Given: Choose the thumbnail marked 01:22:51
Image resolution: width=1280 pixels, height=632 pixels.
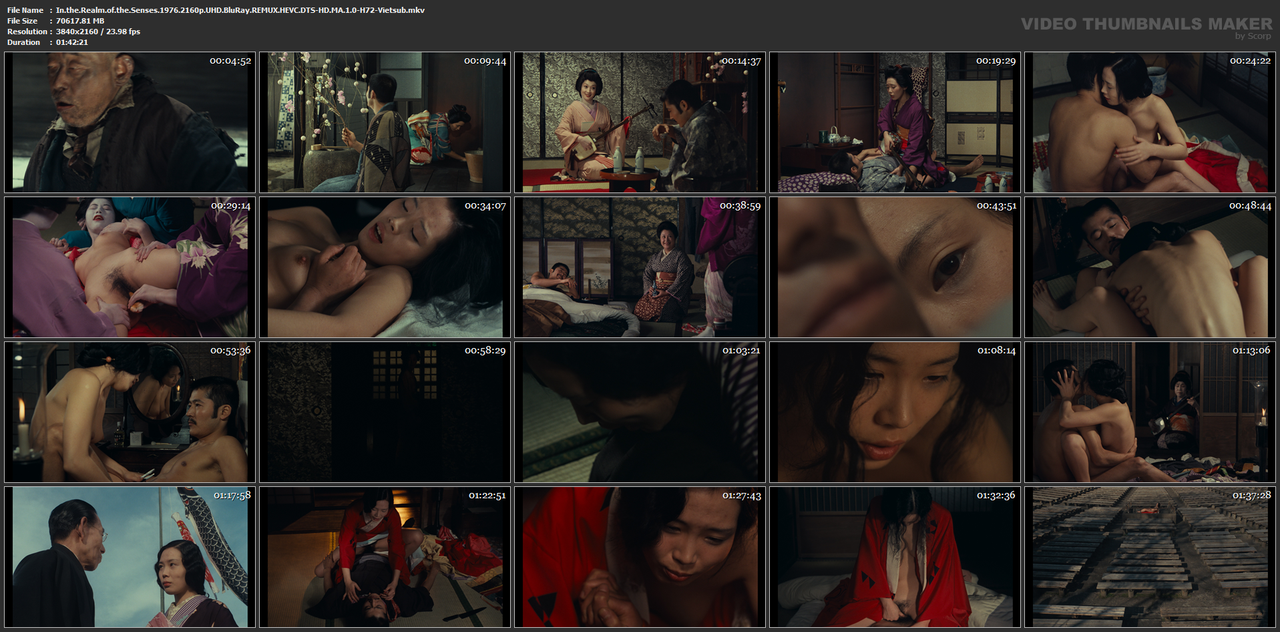Looking at the screenshot, I should click(x=384, y=557).
